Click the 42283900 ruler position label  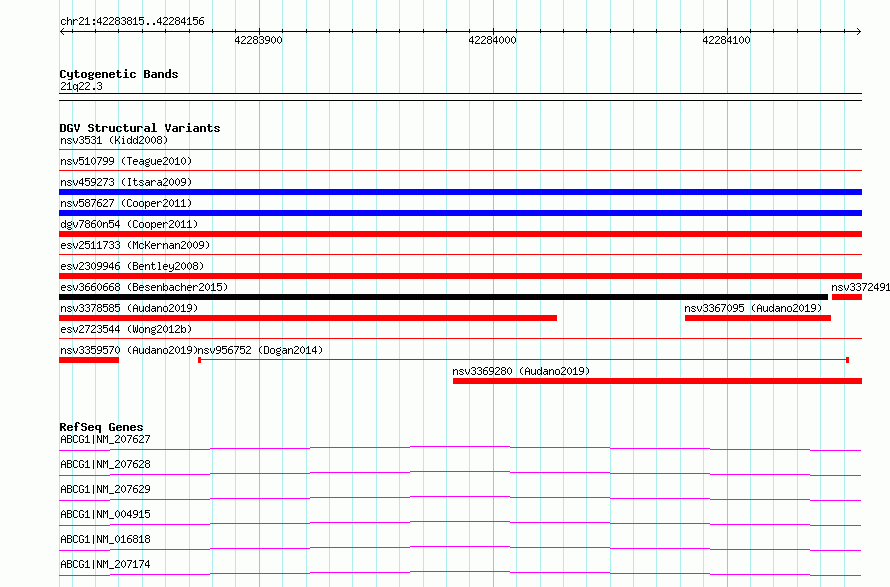pyautogui.click(x=258, y=40)
